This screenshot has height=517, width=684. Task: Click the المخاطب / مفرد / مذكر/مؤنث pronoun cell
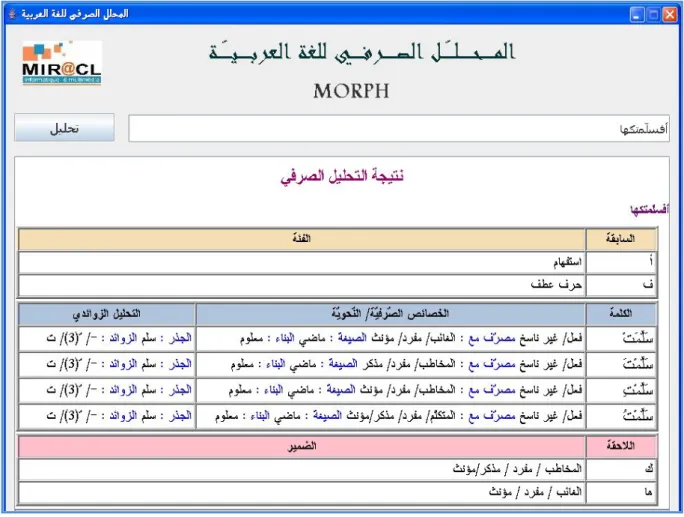[x=301, y=469]
